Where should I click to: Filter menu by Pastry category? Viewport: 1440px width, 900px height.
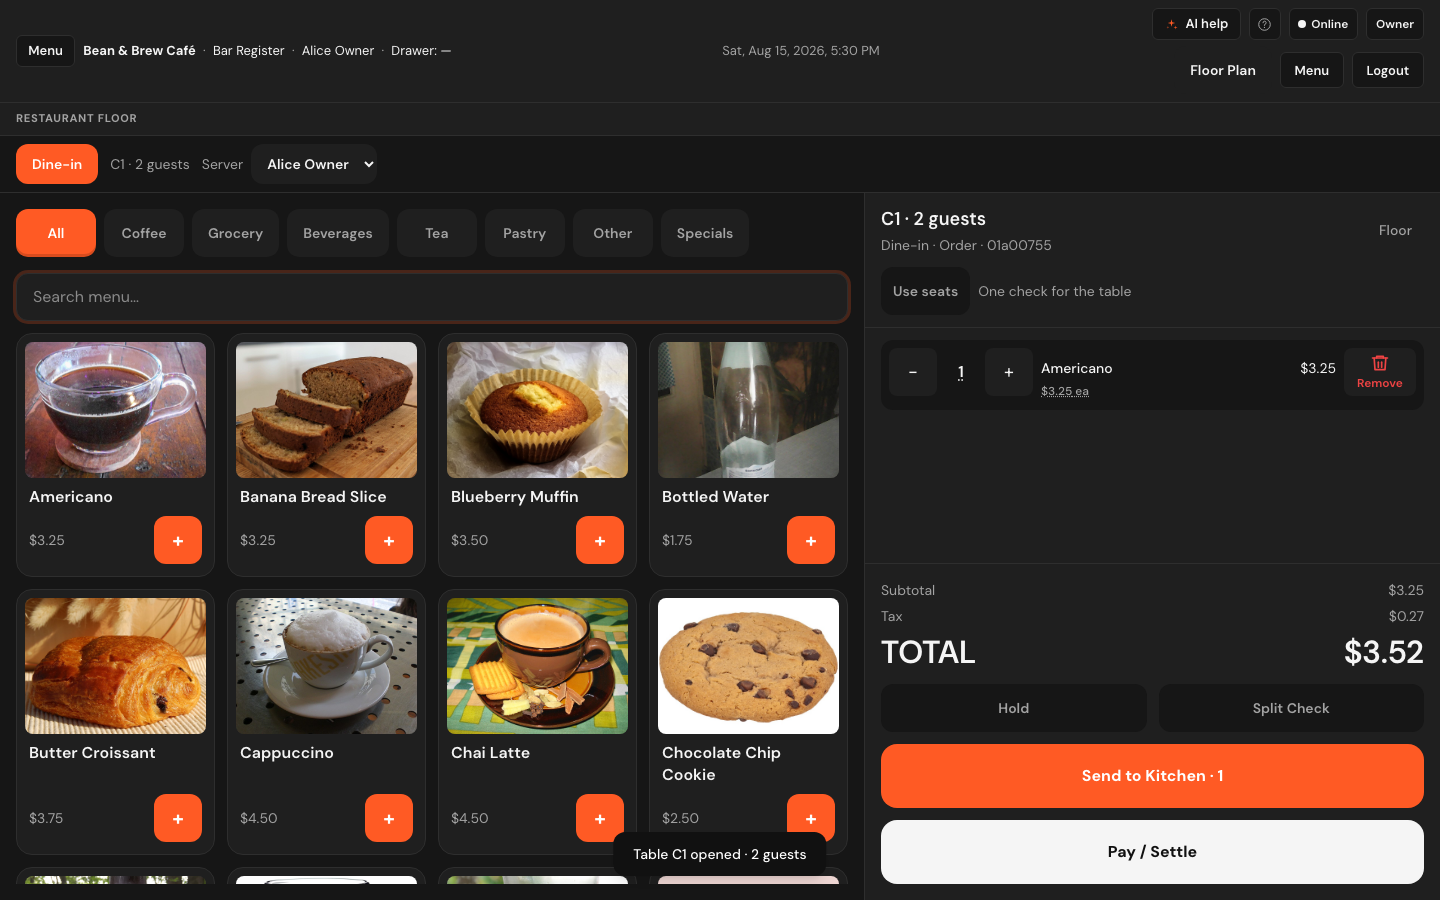[x=525, y=233]
